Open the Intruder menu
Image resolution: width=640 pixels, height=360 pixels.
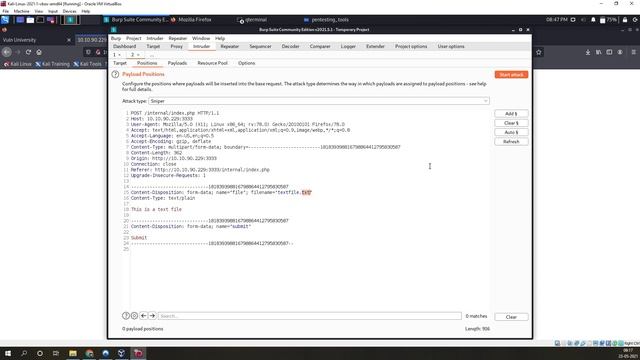(x=155, y=38)
